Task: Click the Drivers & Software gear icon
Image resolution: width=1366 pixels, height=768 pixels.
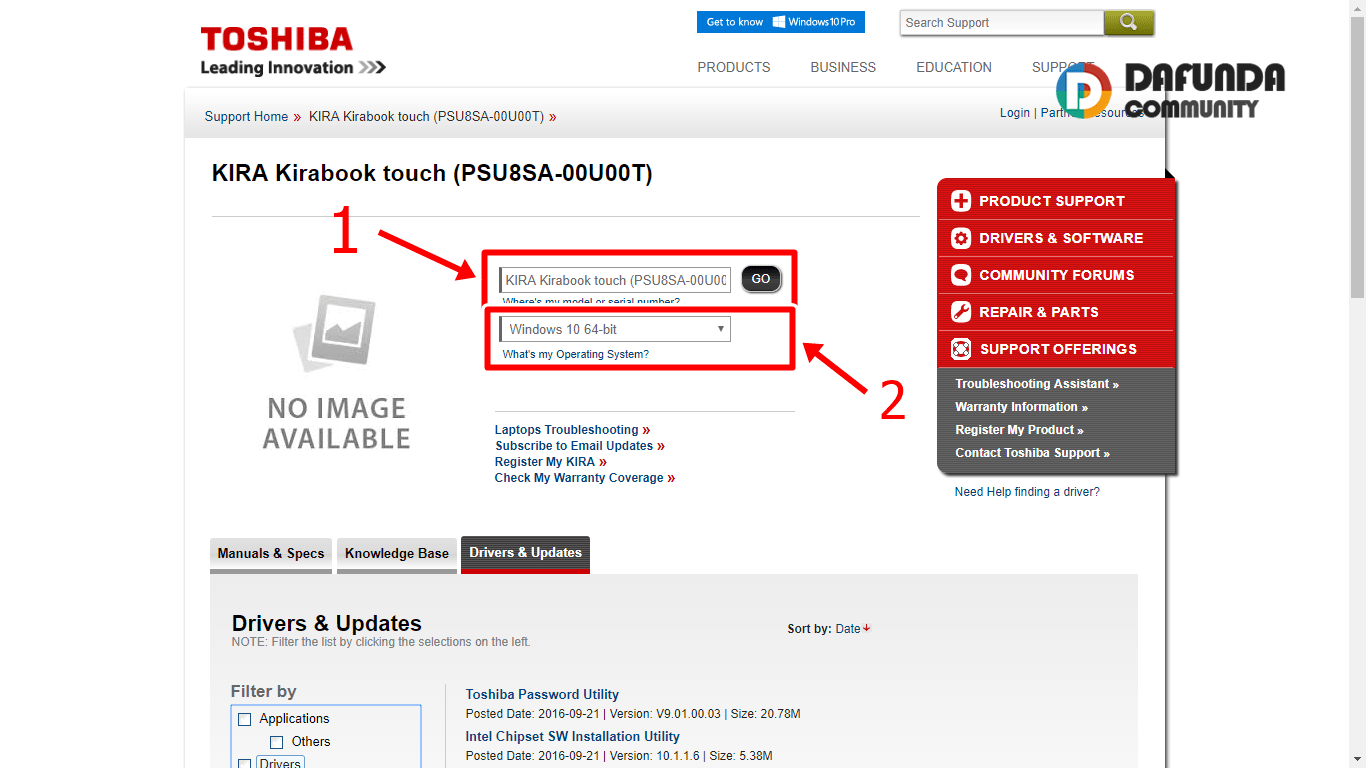Action: 961,238
